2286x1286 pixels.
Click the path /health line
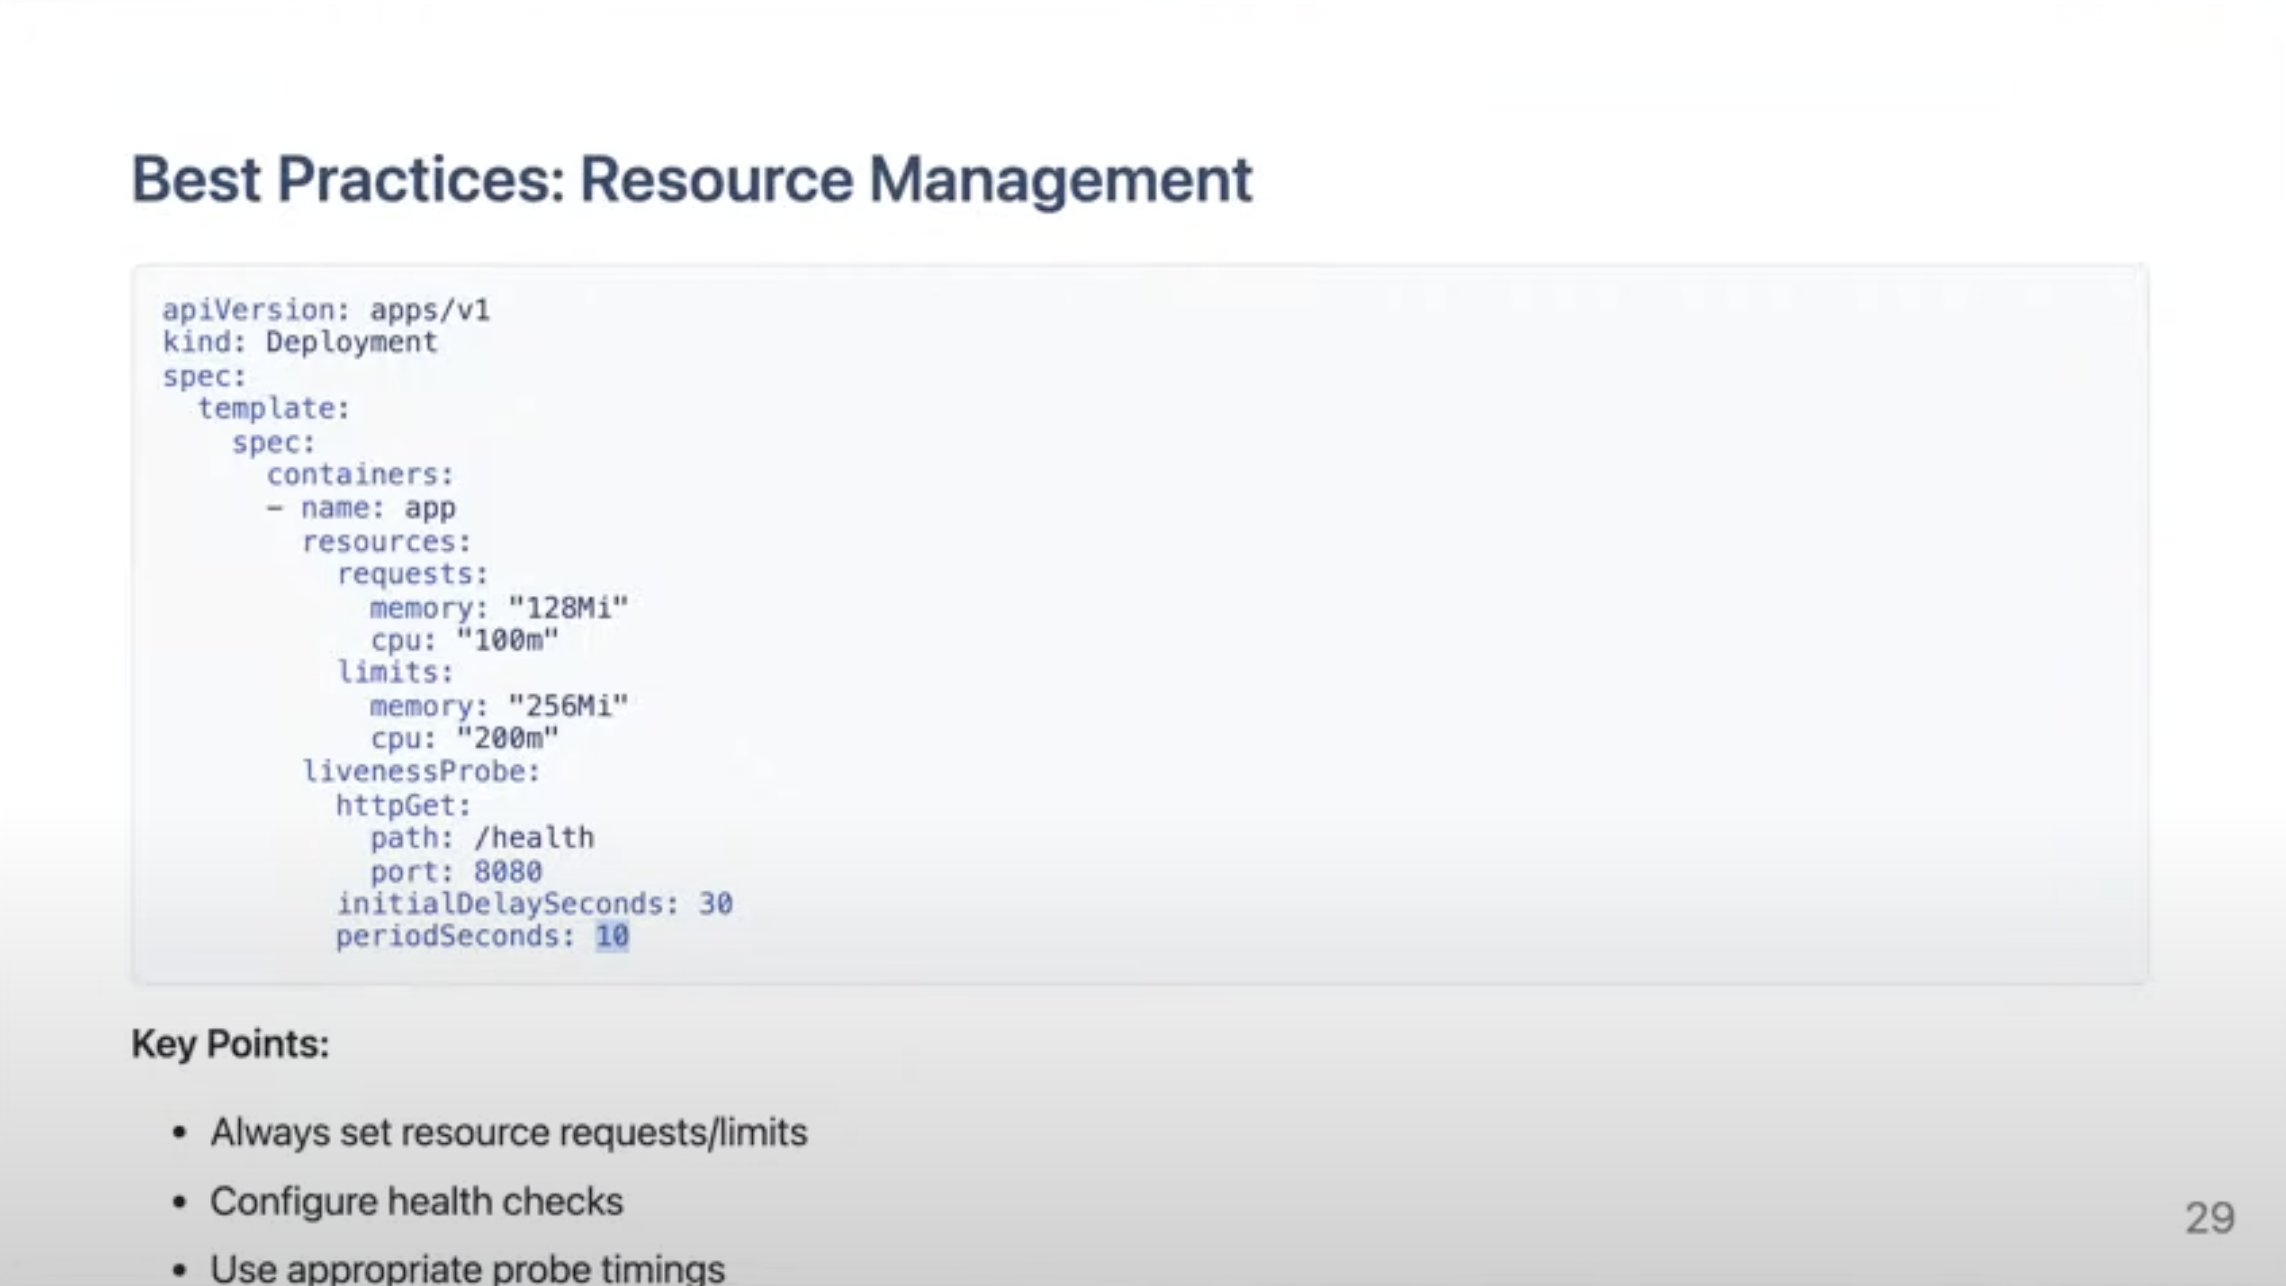coord(482,838)
